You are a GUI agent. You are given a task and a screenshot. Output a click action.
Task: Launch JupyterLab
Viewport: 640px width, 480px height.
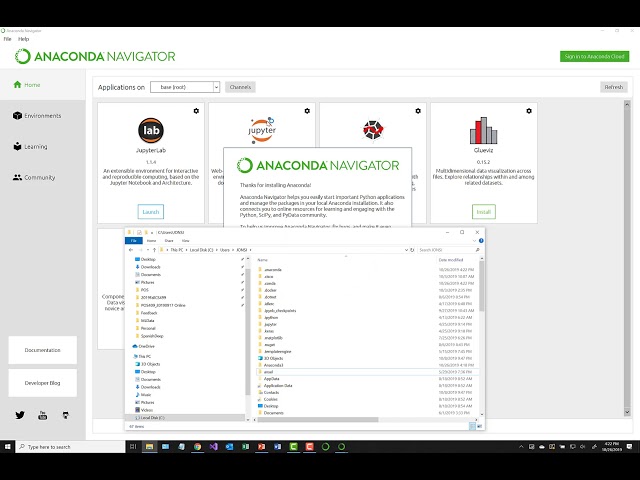click(151, 212)
